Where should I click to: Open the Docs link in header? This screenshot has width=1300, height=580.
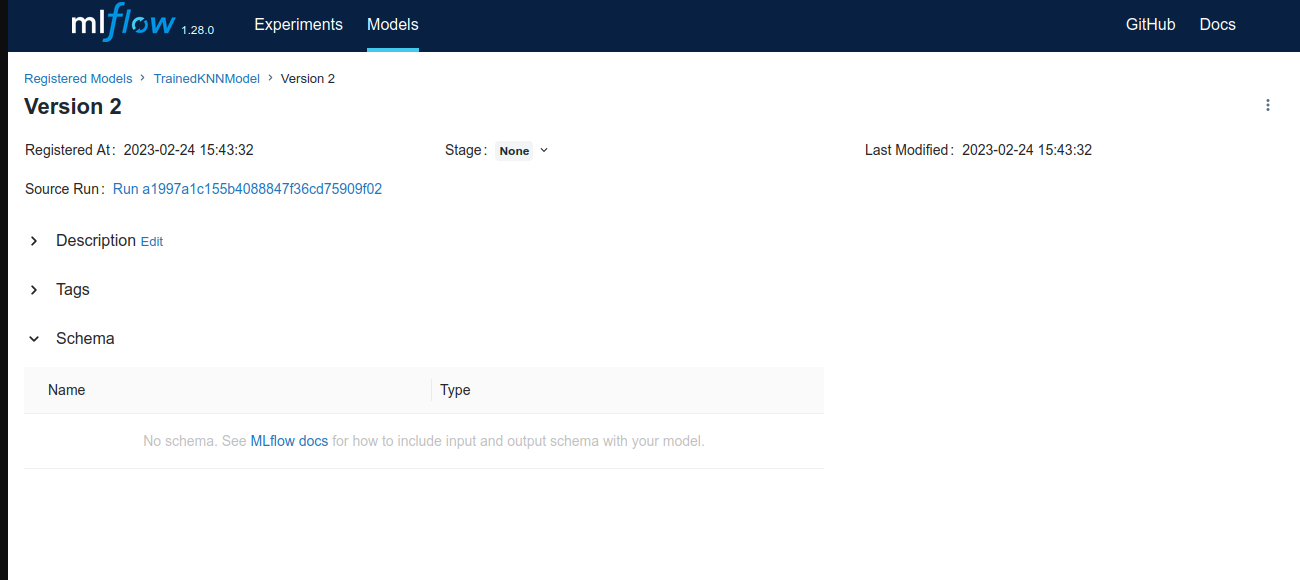(x=1217, y=24)
